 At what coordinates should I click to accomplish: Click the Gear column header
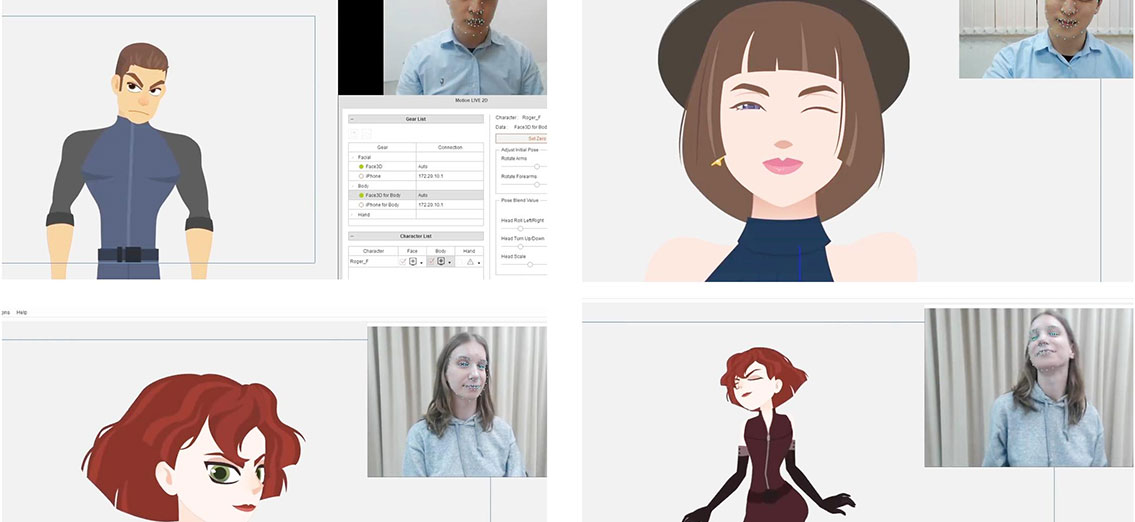point(382,147)
